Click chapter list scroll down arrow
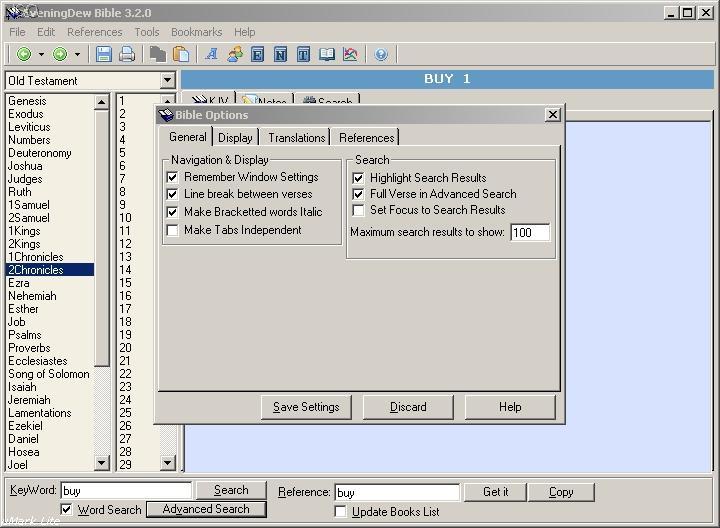Image resolution: width=720 pixels, height=528 pixels. [x=168, y=462]
